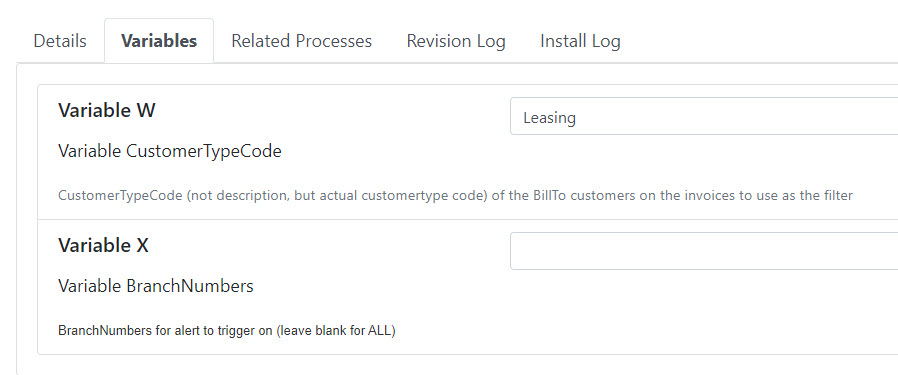Click the Variable CustomerTypeCode label

tap(170, 152)
